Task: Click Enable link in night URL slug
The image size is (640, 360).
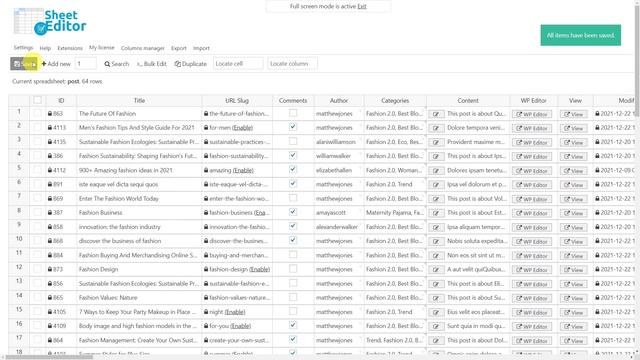Action: (x=235, y=312)
